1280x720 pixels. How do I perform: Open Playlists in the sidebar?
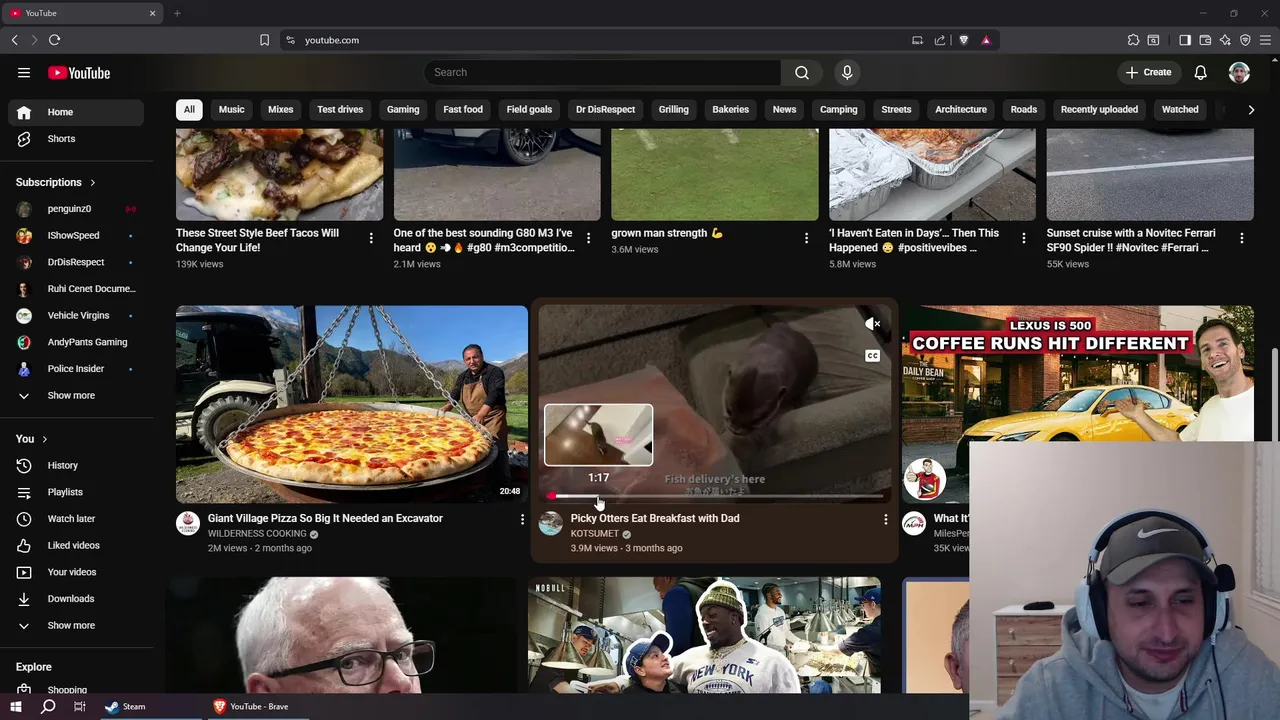76,492
